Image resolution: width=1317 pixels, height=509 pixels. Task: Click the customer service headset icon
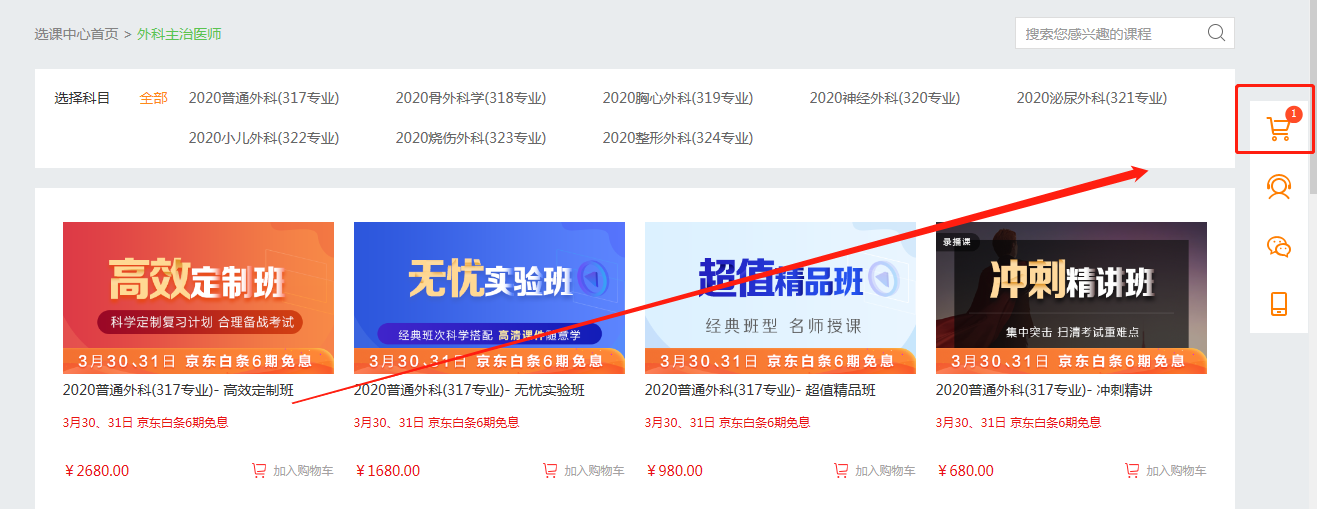(1278, 187)
